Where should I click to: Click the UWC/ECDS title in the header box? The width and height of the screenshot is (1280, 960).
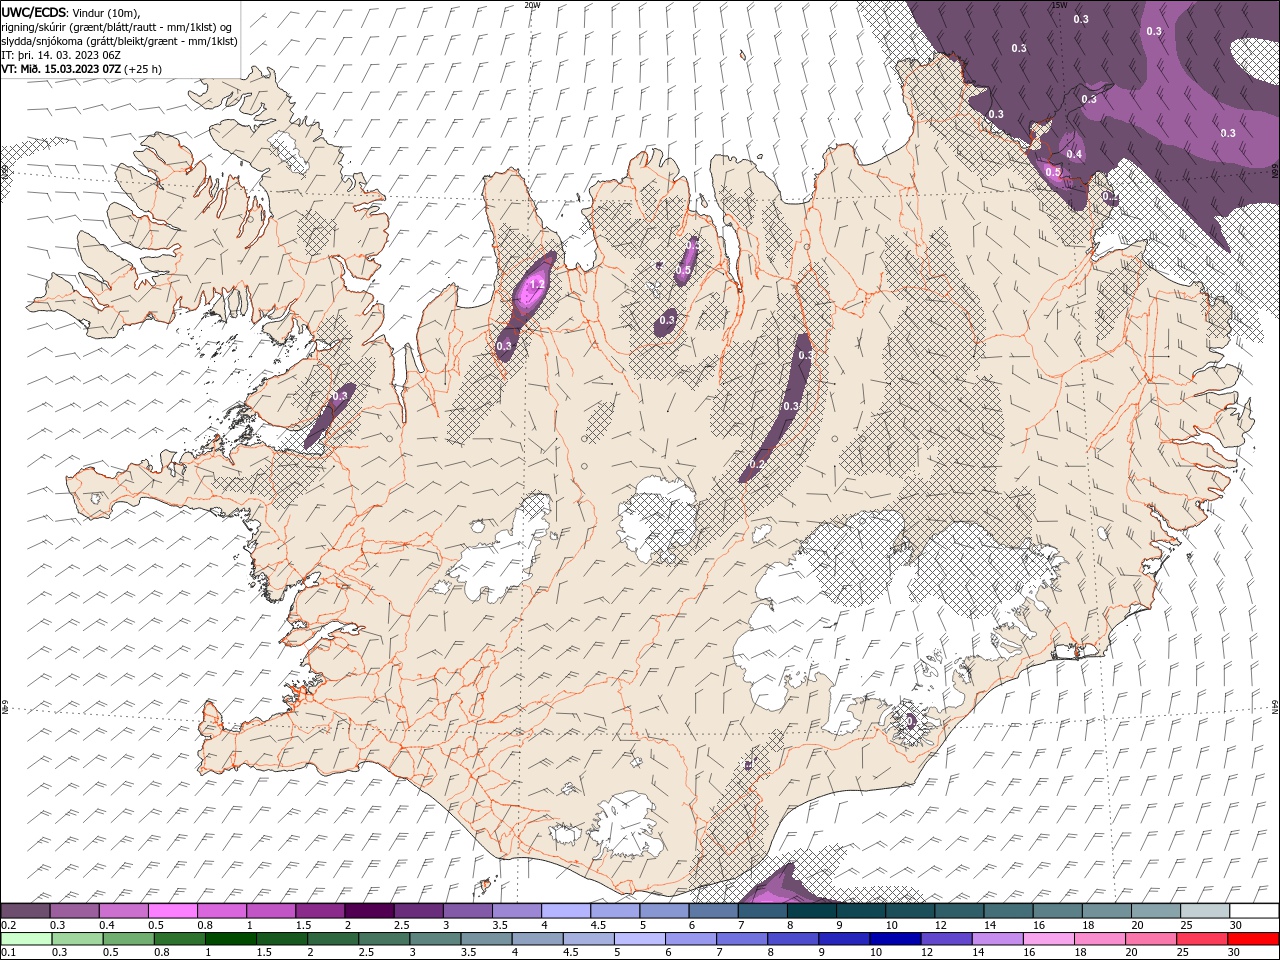point(34,12)
